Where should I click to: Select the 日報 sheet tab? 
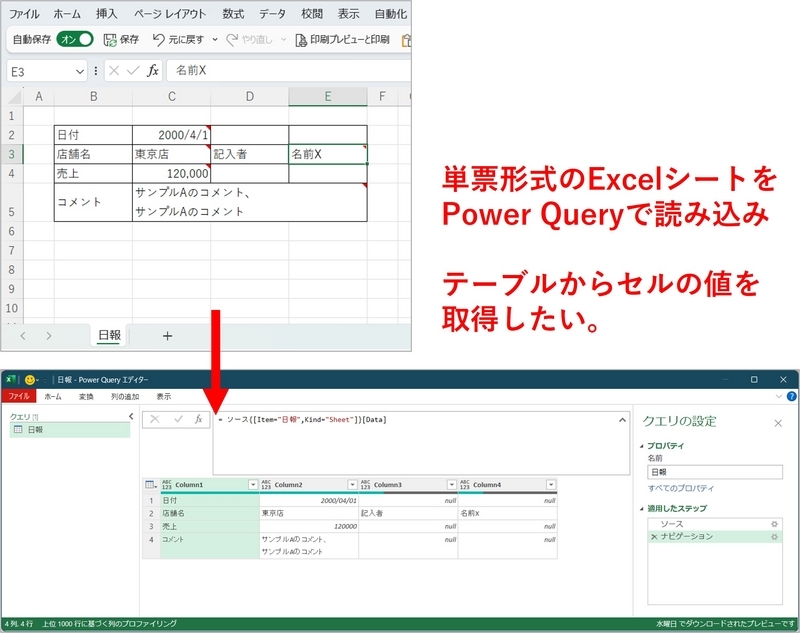[109, 335]
